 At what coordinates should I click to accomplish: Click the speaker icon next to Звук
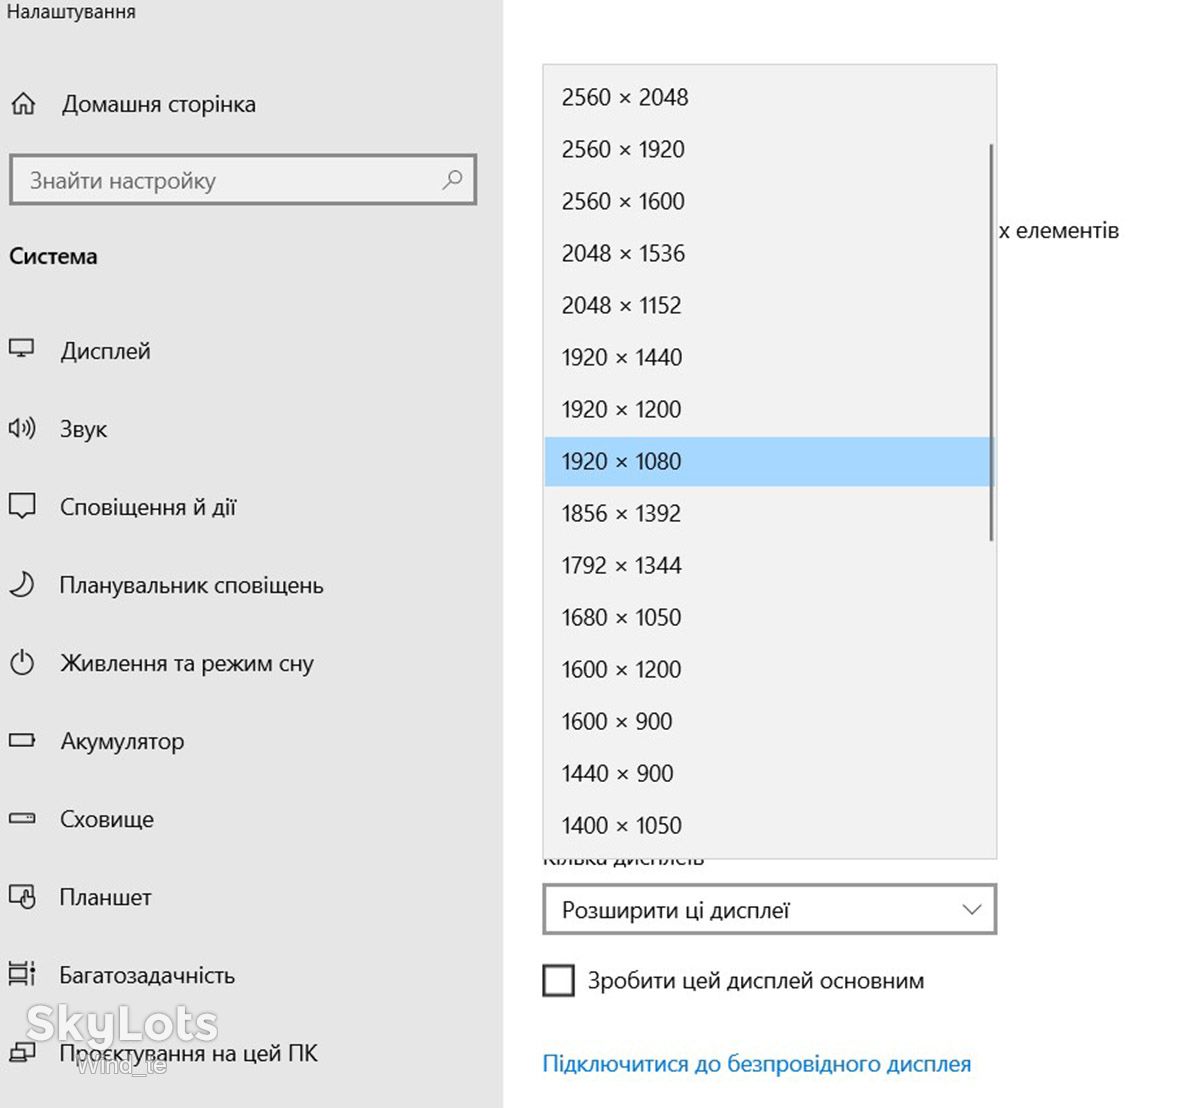(x=22, y=428)
